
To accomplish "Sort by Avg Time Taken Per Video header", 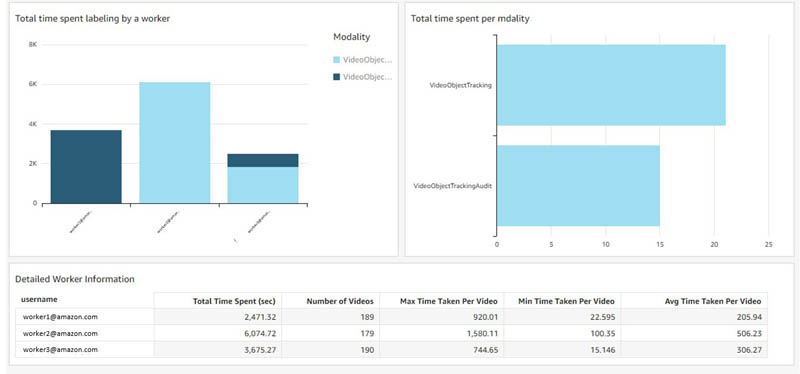I will [713, 301].
